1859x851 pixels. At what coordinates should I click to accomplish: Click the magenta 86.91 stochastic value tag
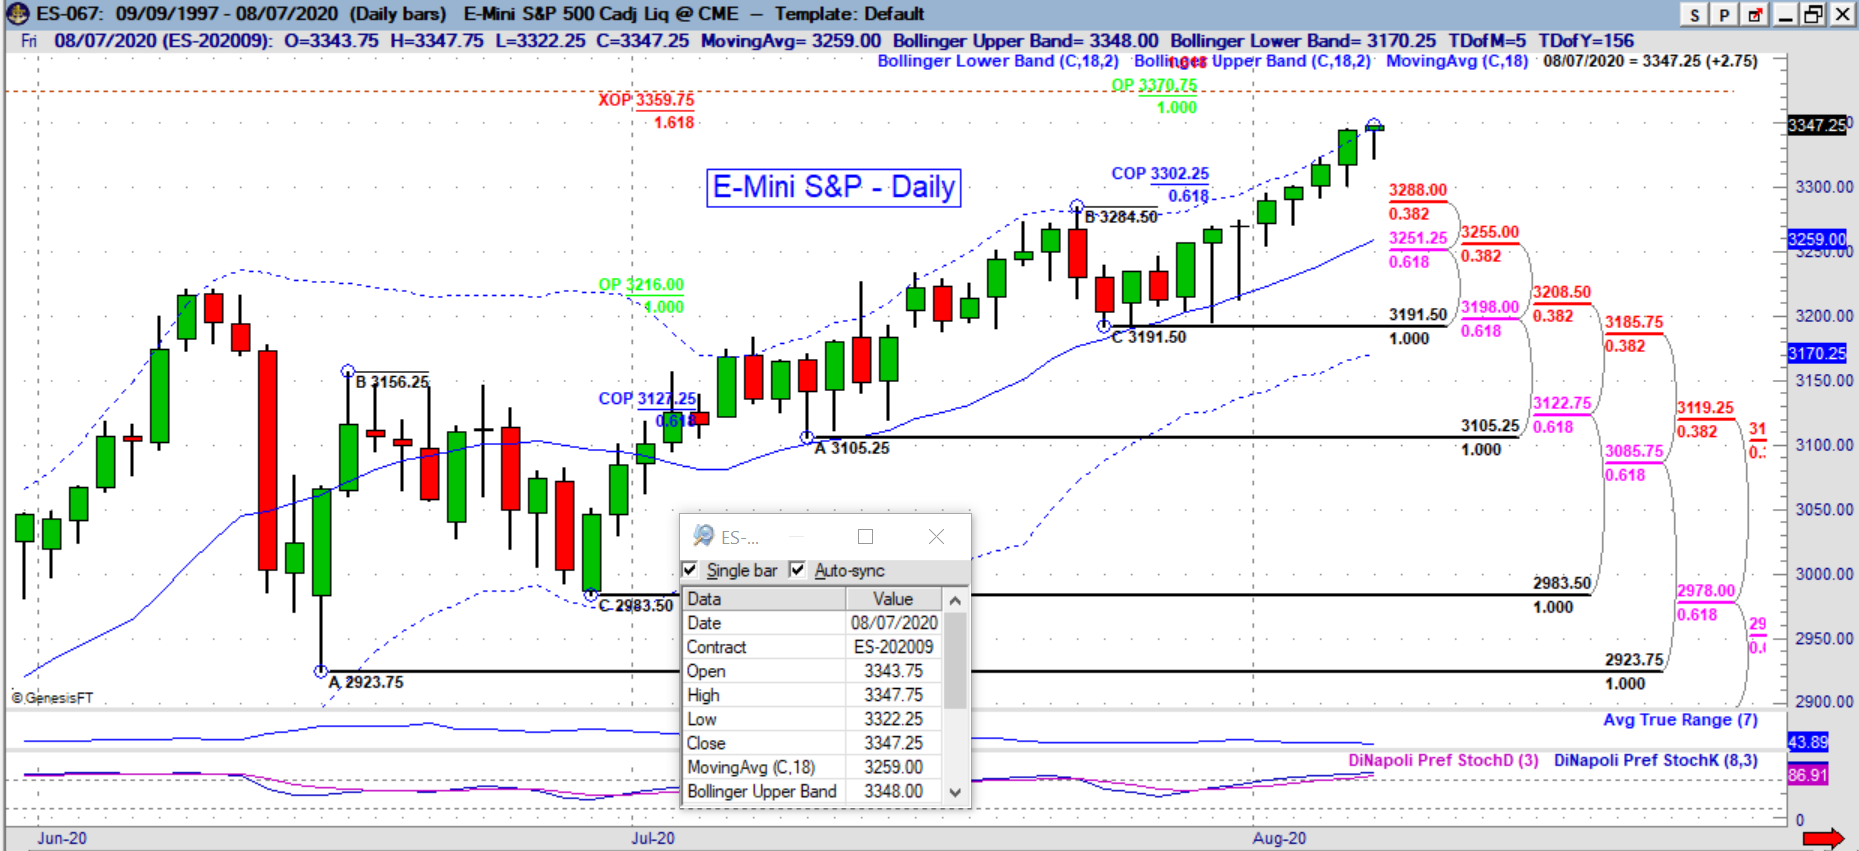tap(1808, 775)
